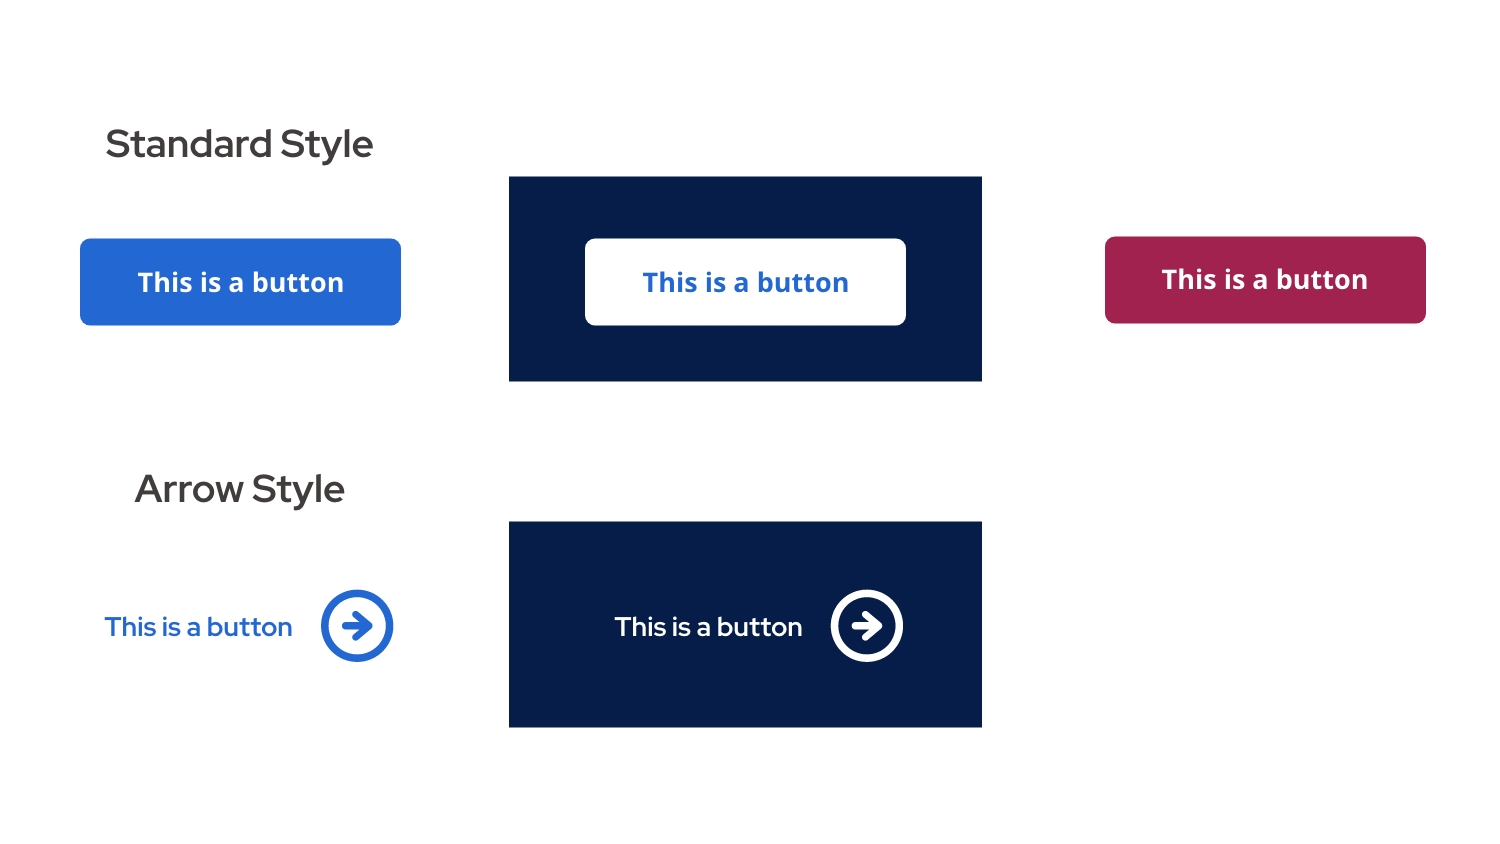Screen dimensions: 1500x844
Task: Click the white 'This is a button' link on navy
Action: 708,626
